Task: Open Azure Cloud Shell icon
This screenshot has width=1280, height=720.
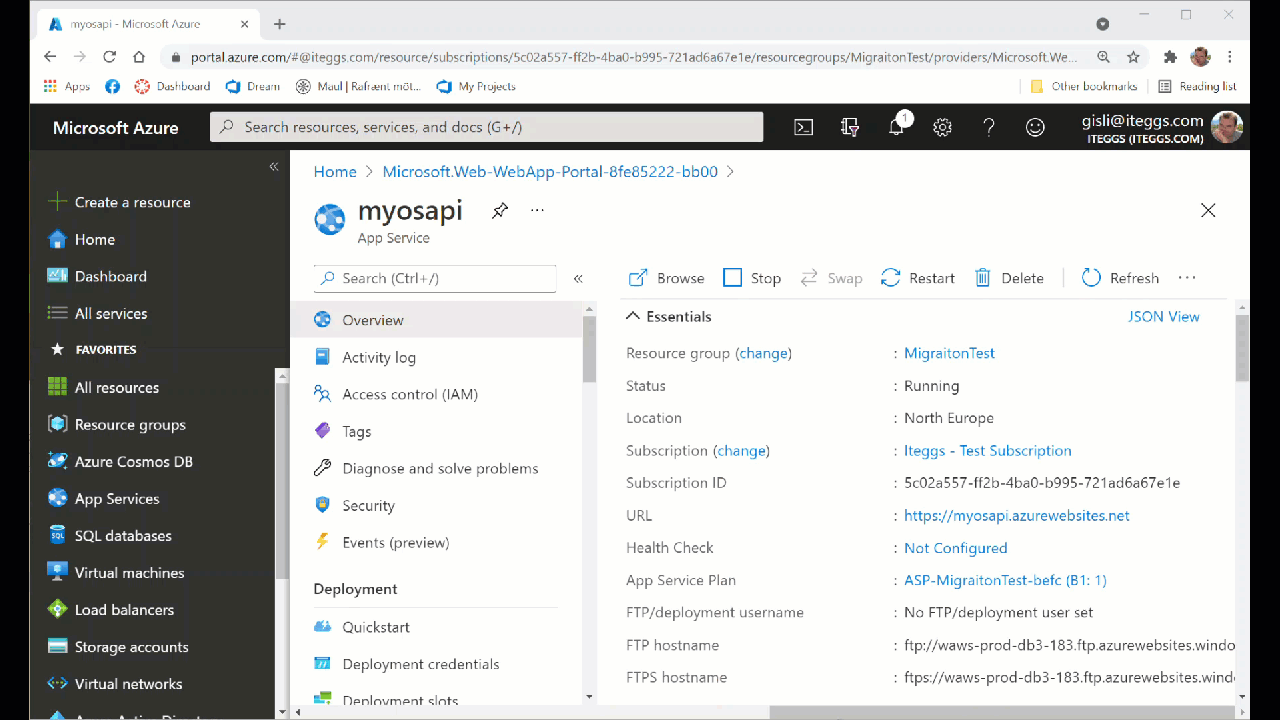Action: 803,127
